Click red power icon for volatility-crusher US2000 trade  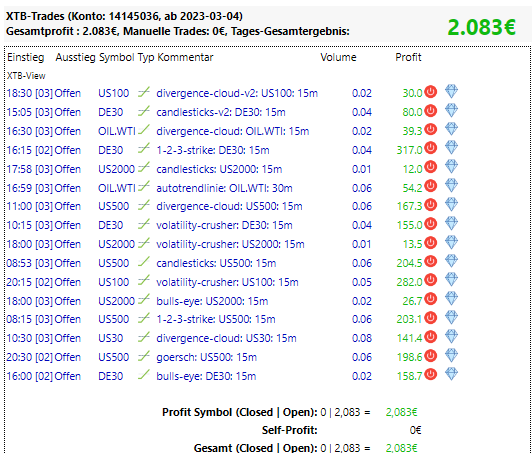coord(430,243)
